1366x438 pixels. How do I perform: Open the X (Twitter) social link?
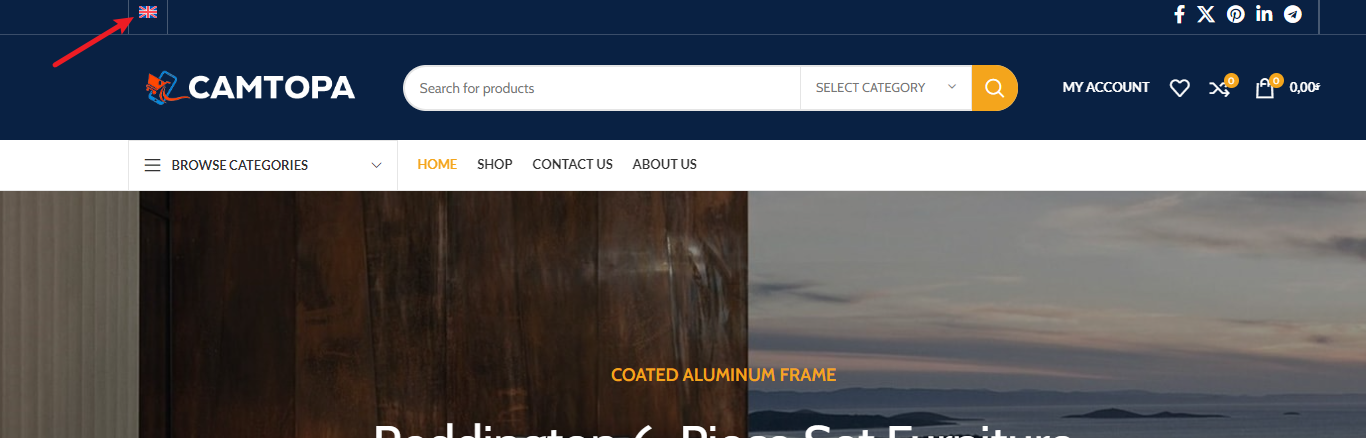[x=1206, y=14]
